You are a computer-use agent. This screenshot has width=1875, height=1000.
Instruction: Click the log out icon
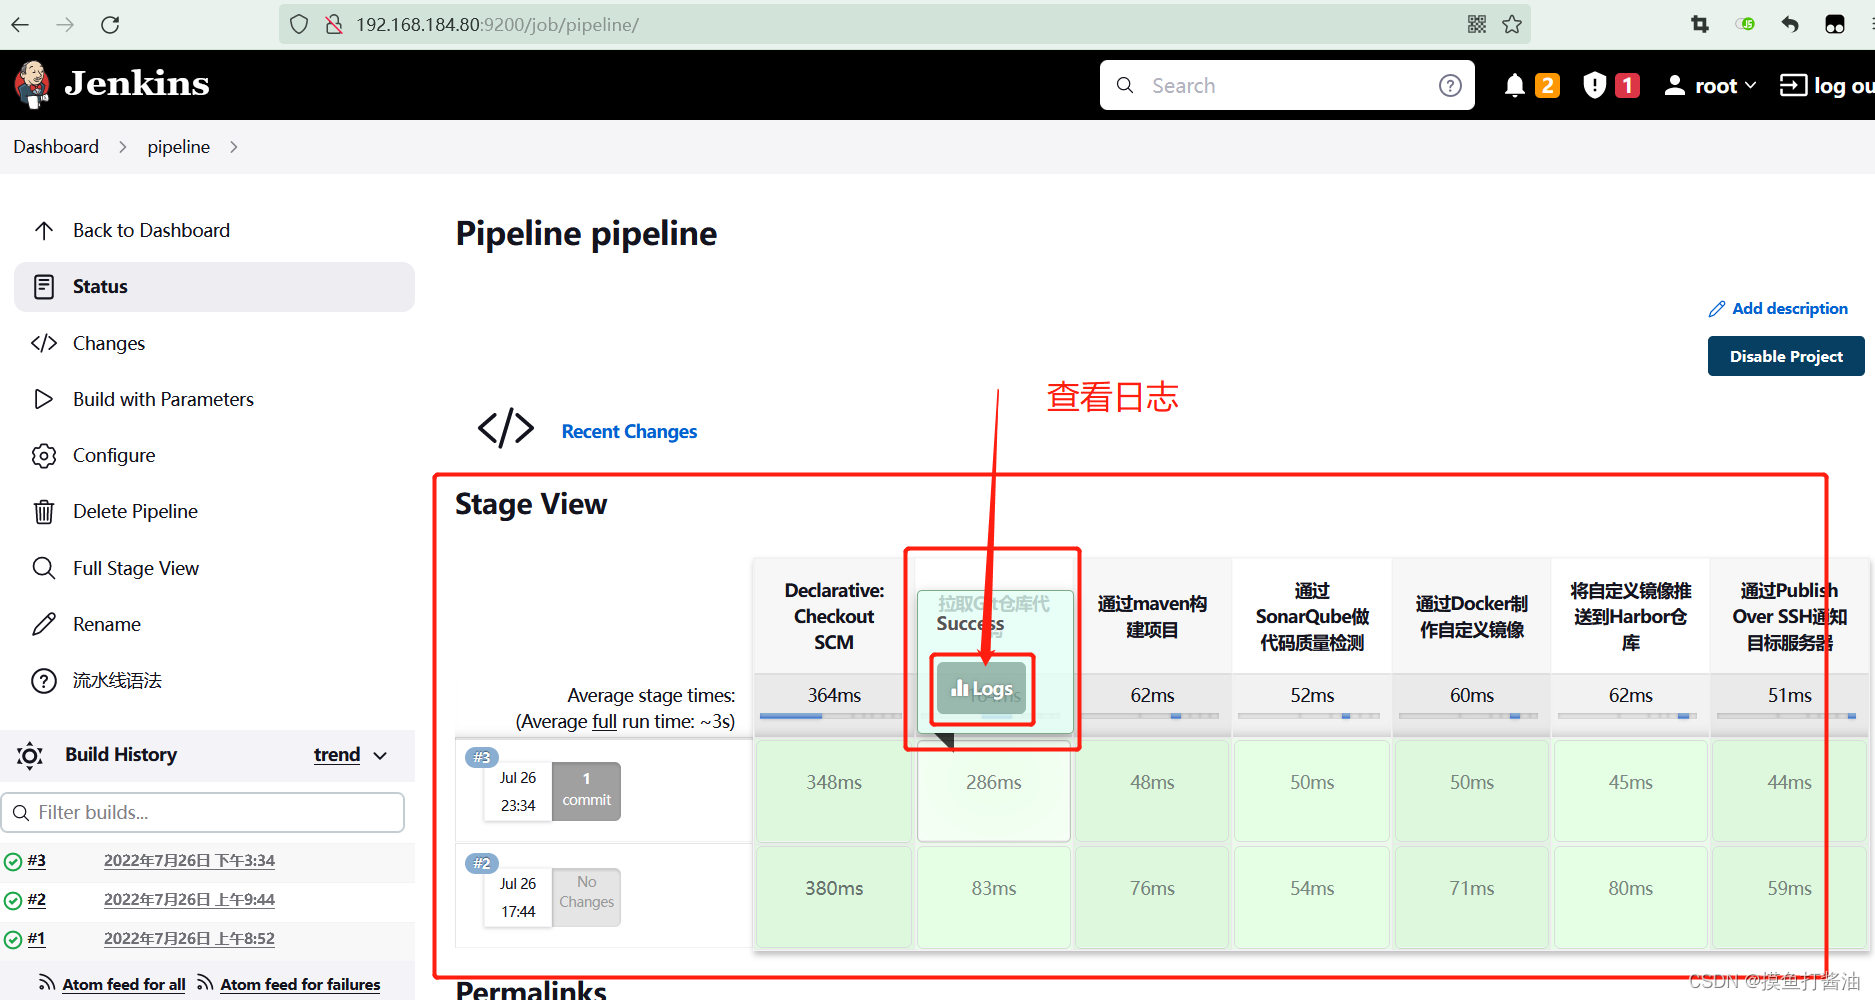tap(1793, 86)
